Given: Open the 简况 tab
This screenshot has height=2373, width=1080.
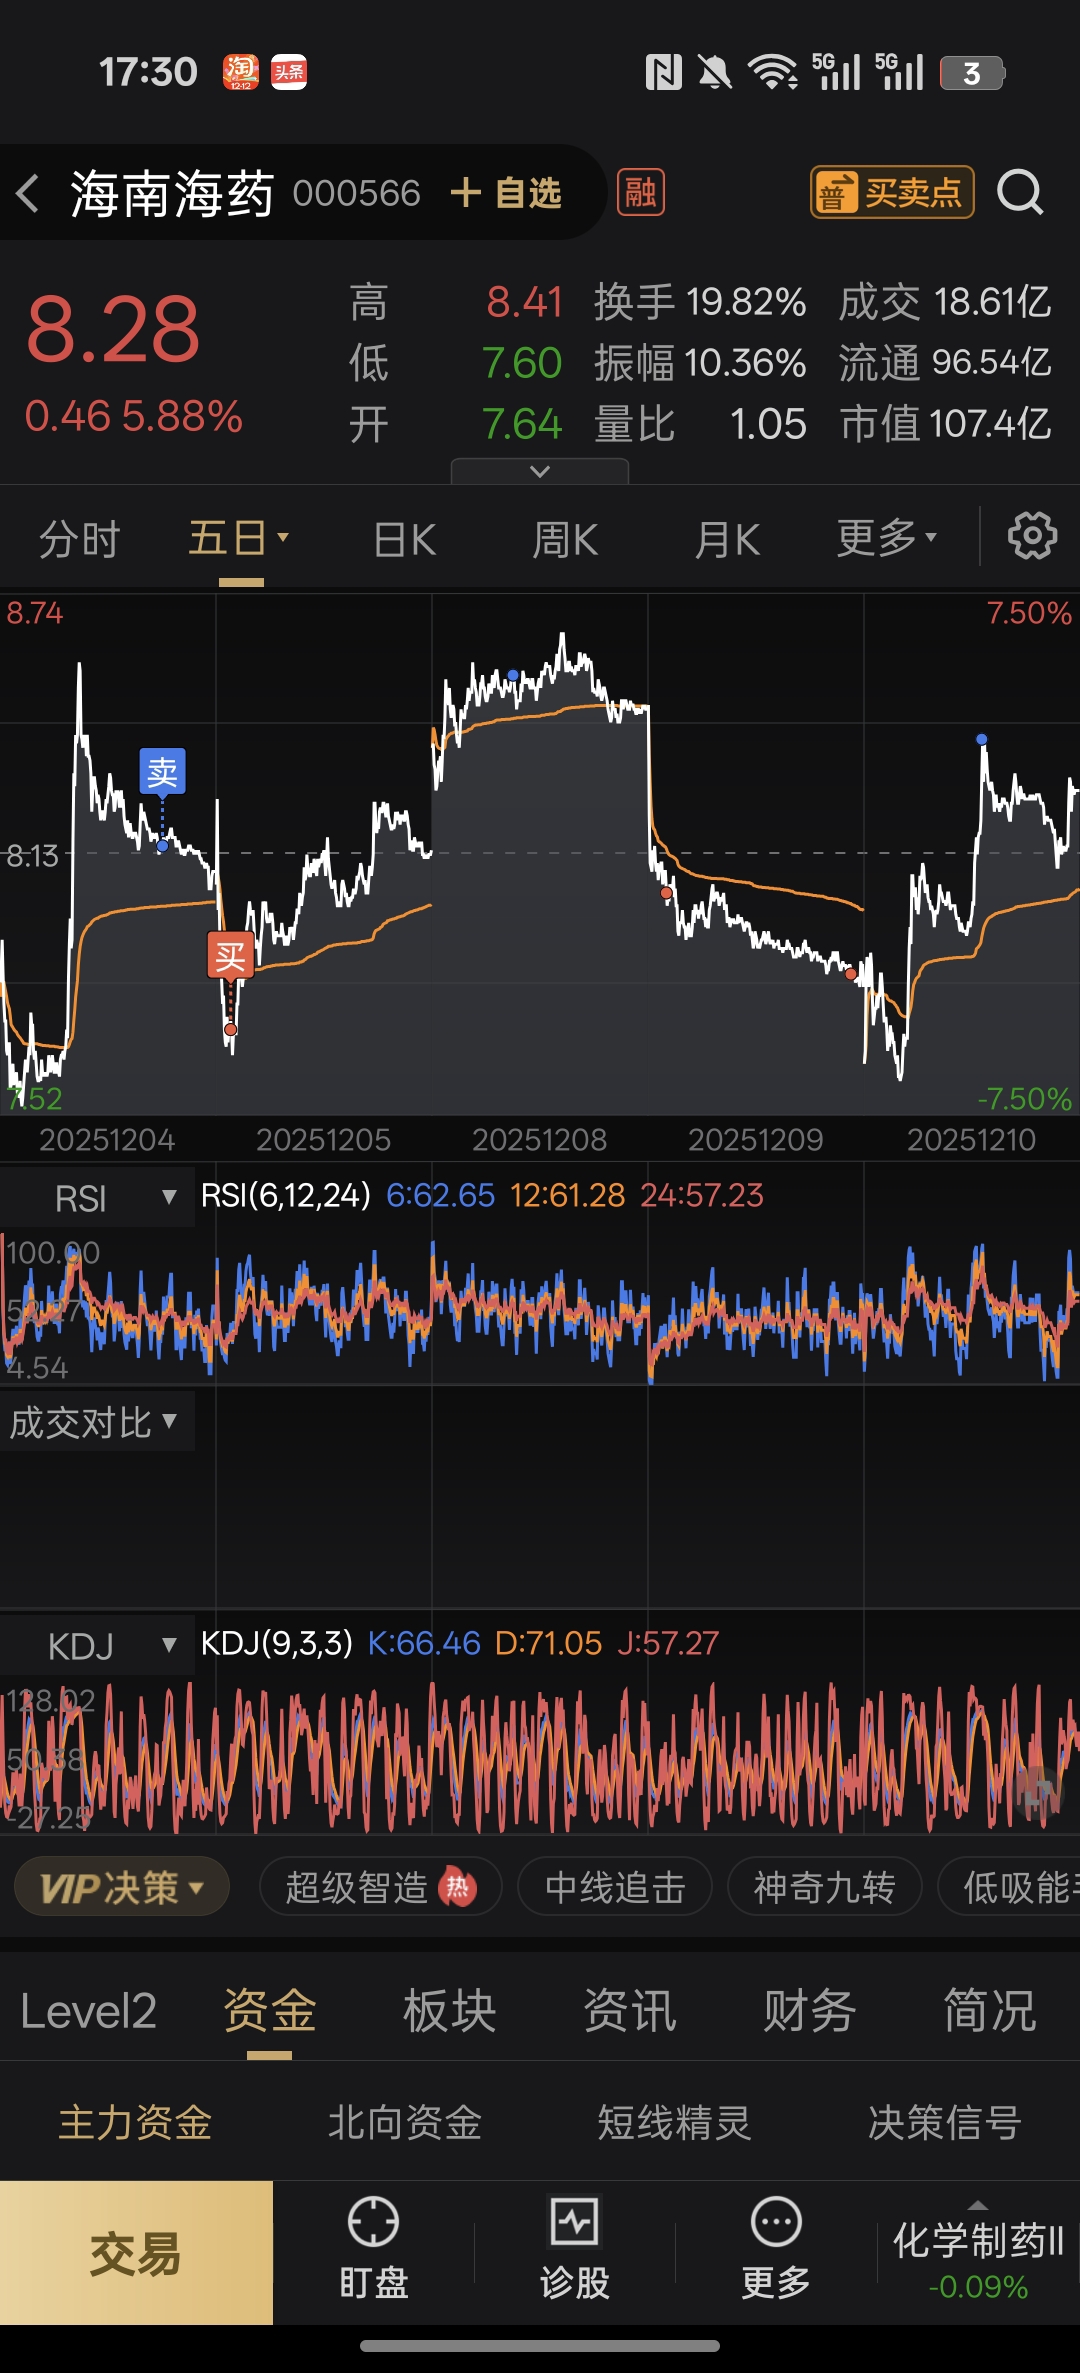Looking at the screenshot, I should [990, 2010].
